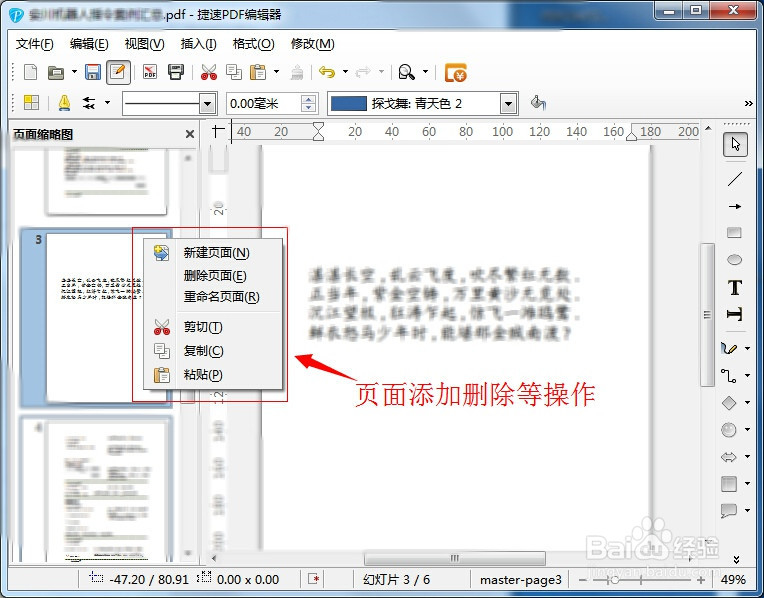Toggle the grid display icon

31,102
